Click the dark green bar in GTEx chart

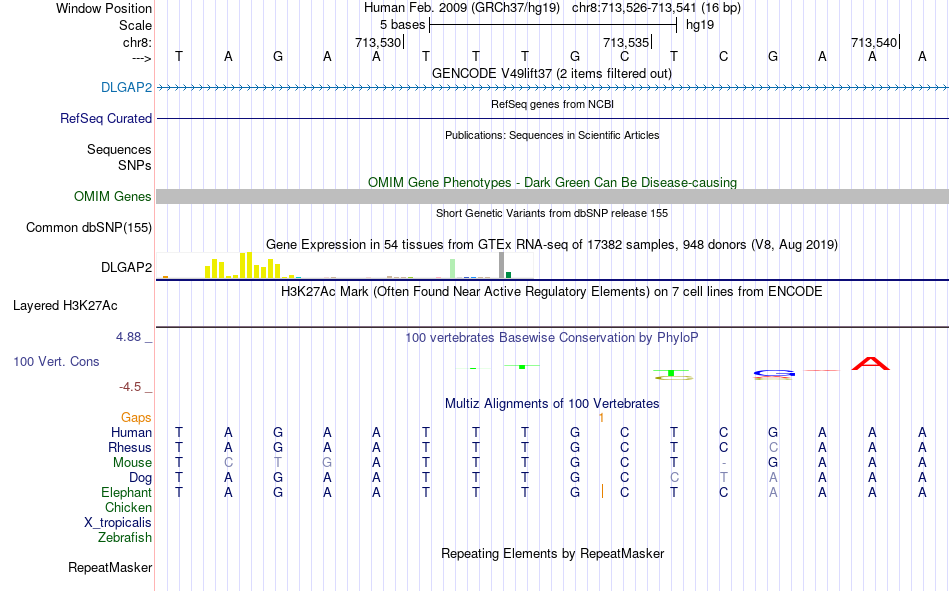coord(509,275)
